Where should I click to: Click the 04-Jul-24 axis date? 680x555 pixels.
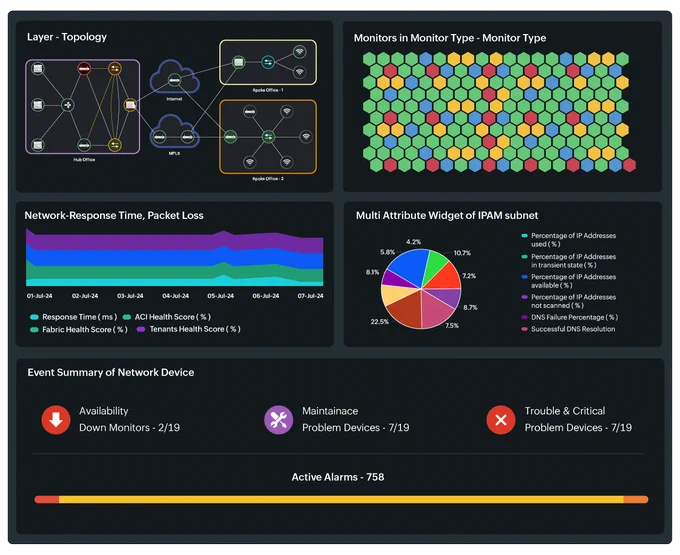pyautogui.click(x=176, y=296)
